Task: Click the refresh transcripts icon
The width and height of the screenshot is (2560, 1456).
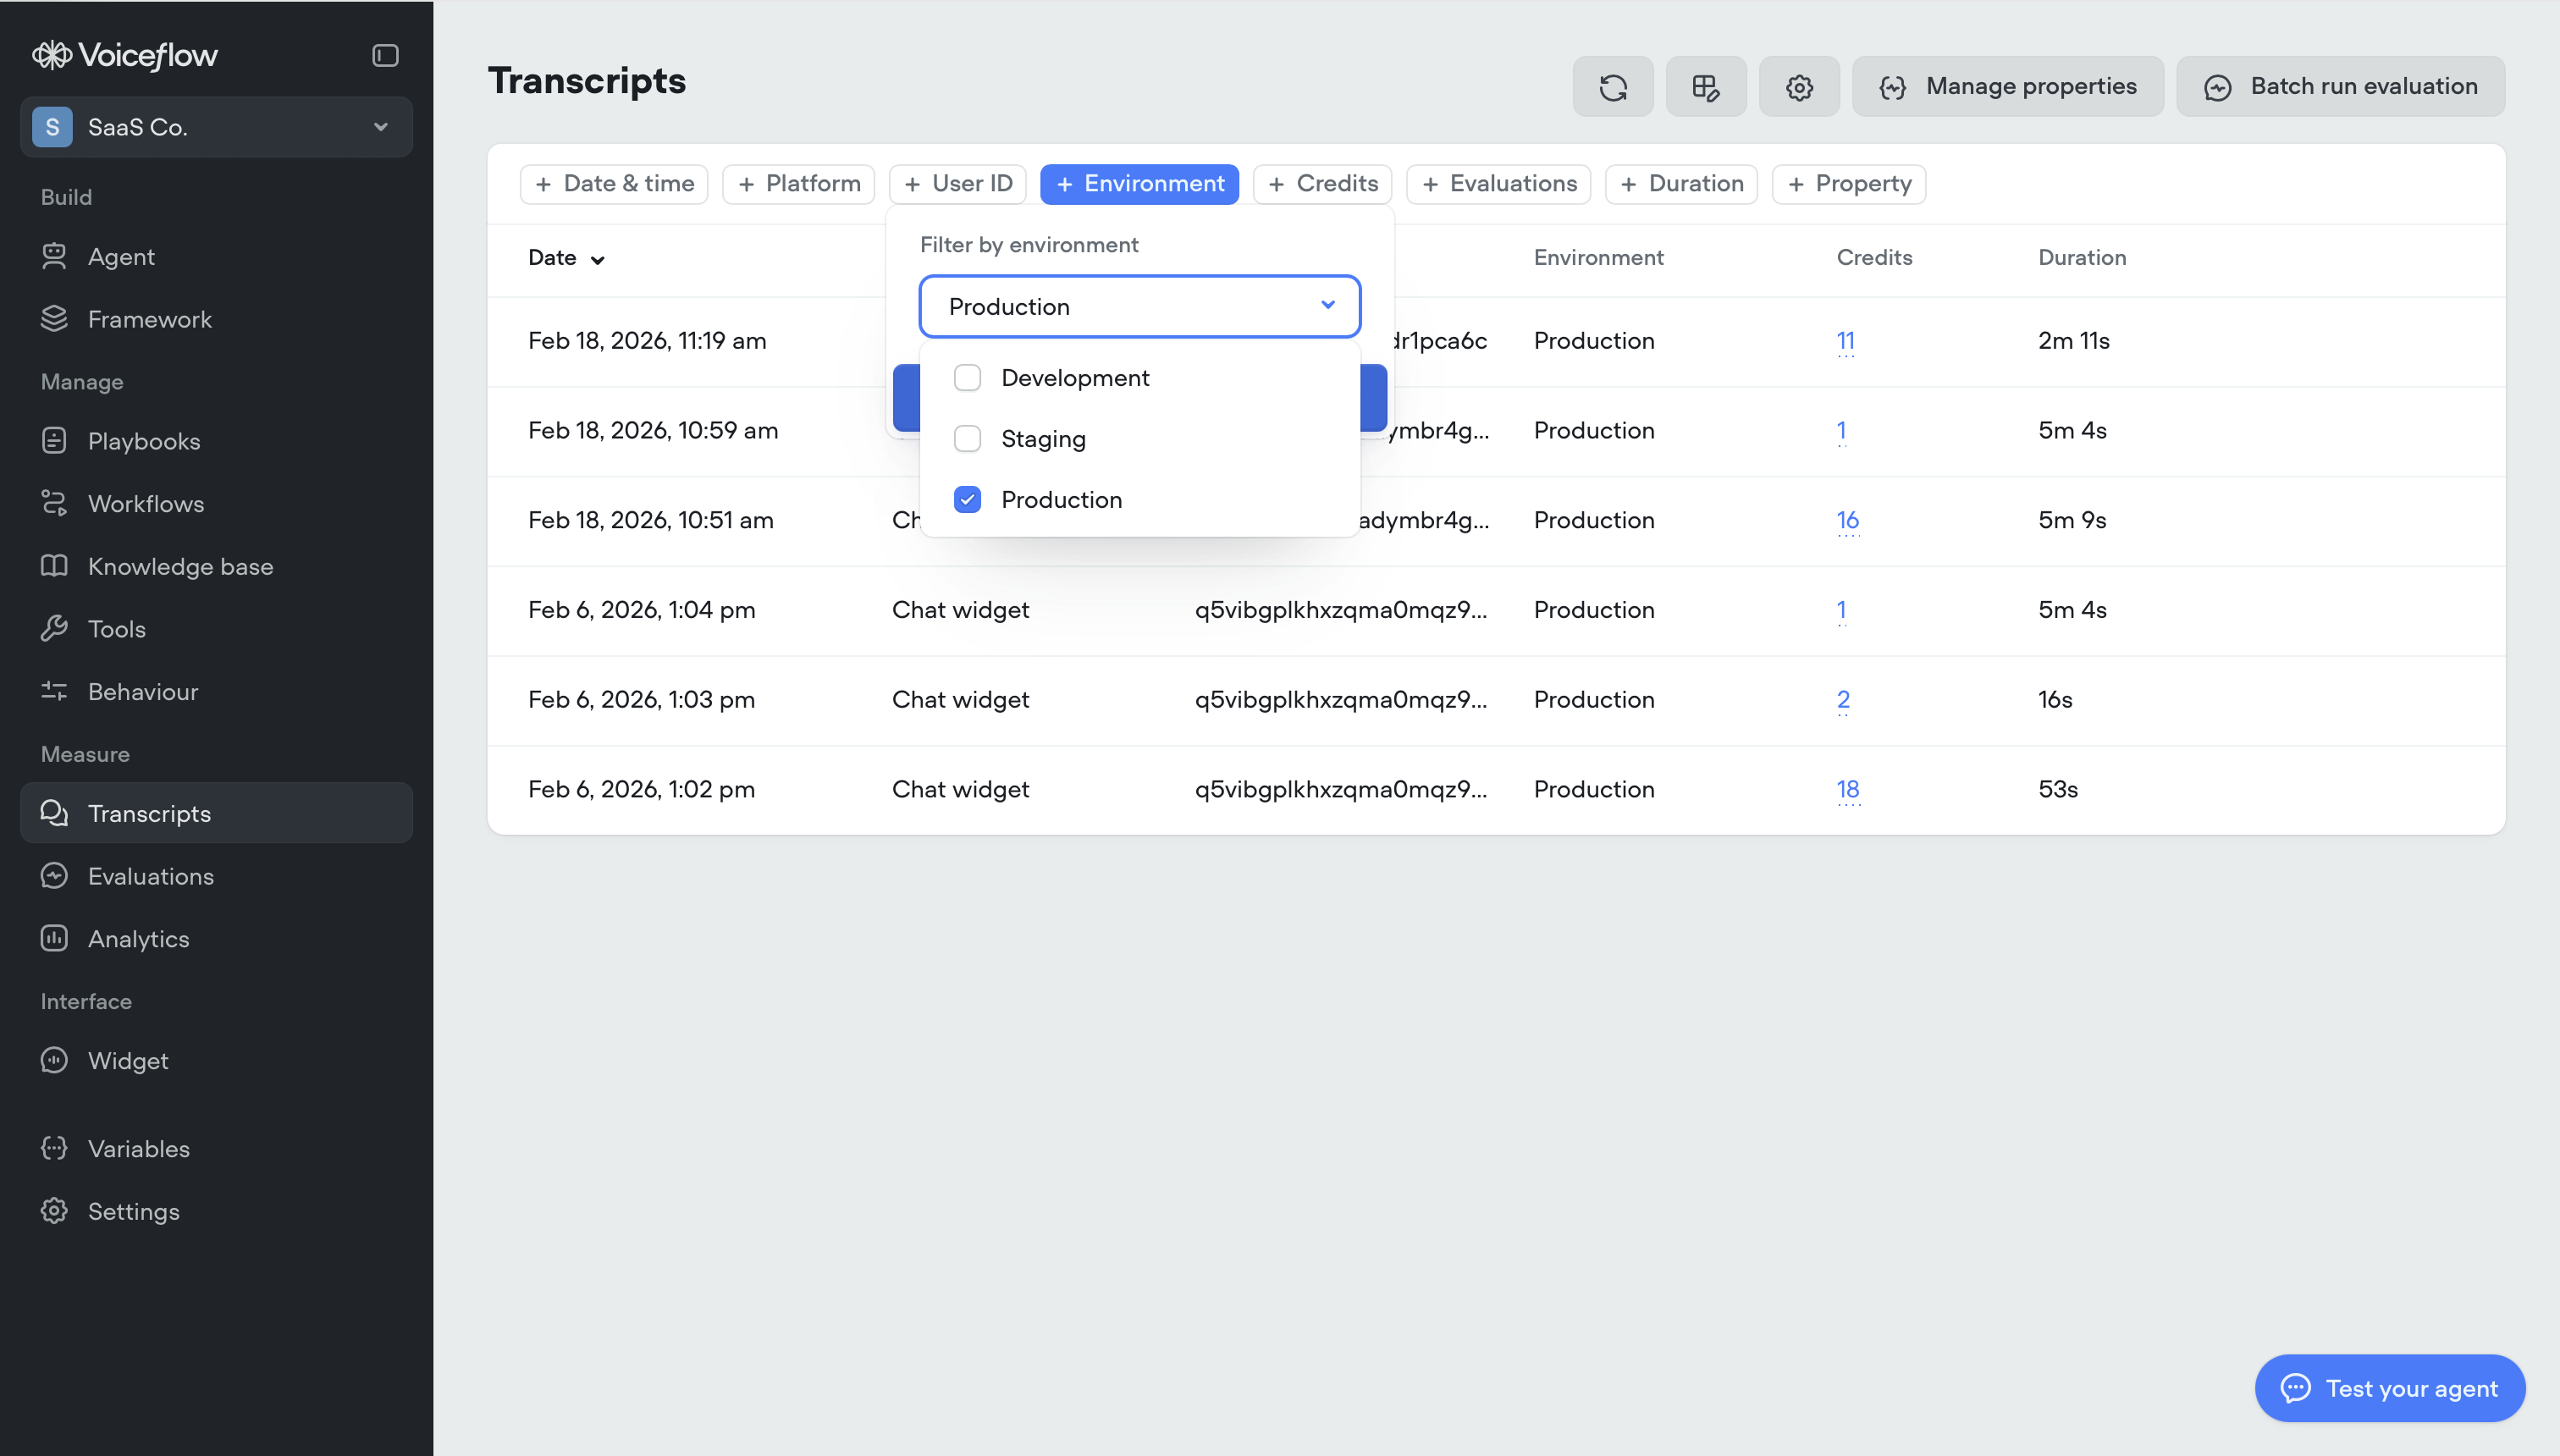Action: tap(1612, 87)
